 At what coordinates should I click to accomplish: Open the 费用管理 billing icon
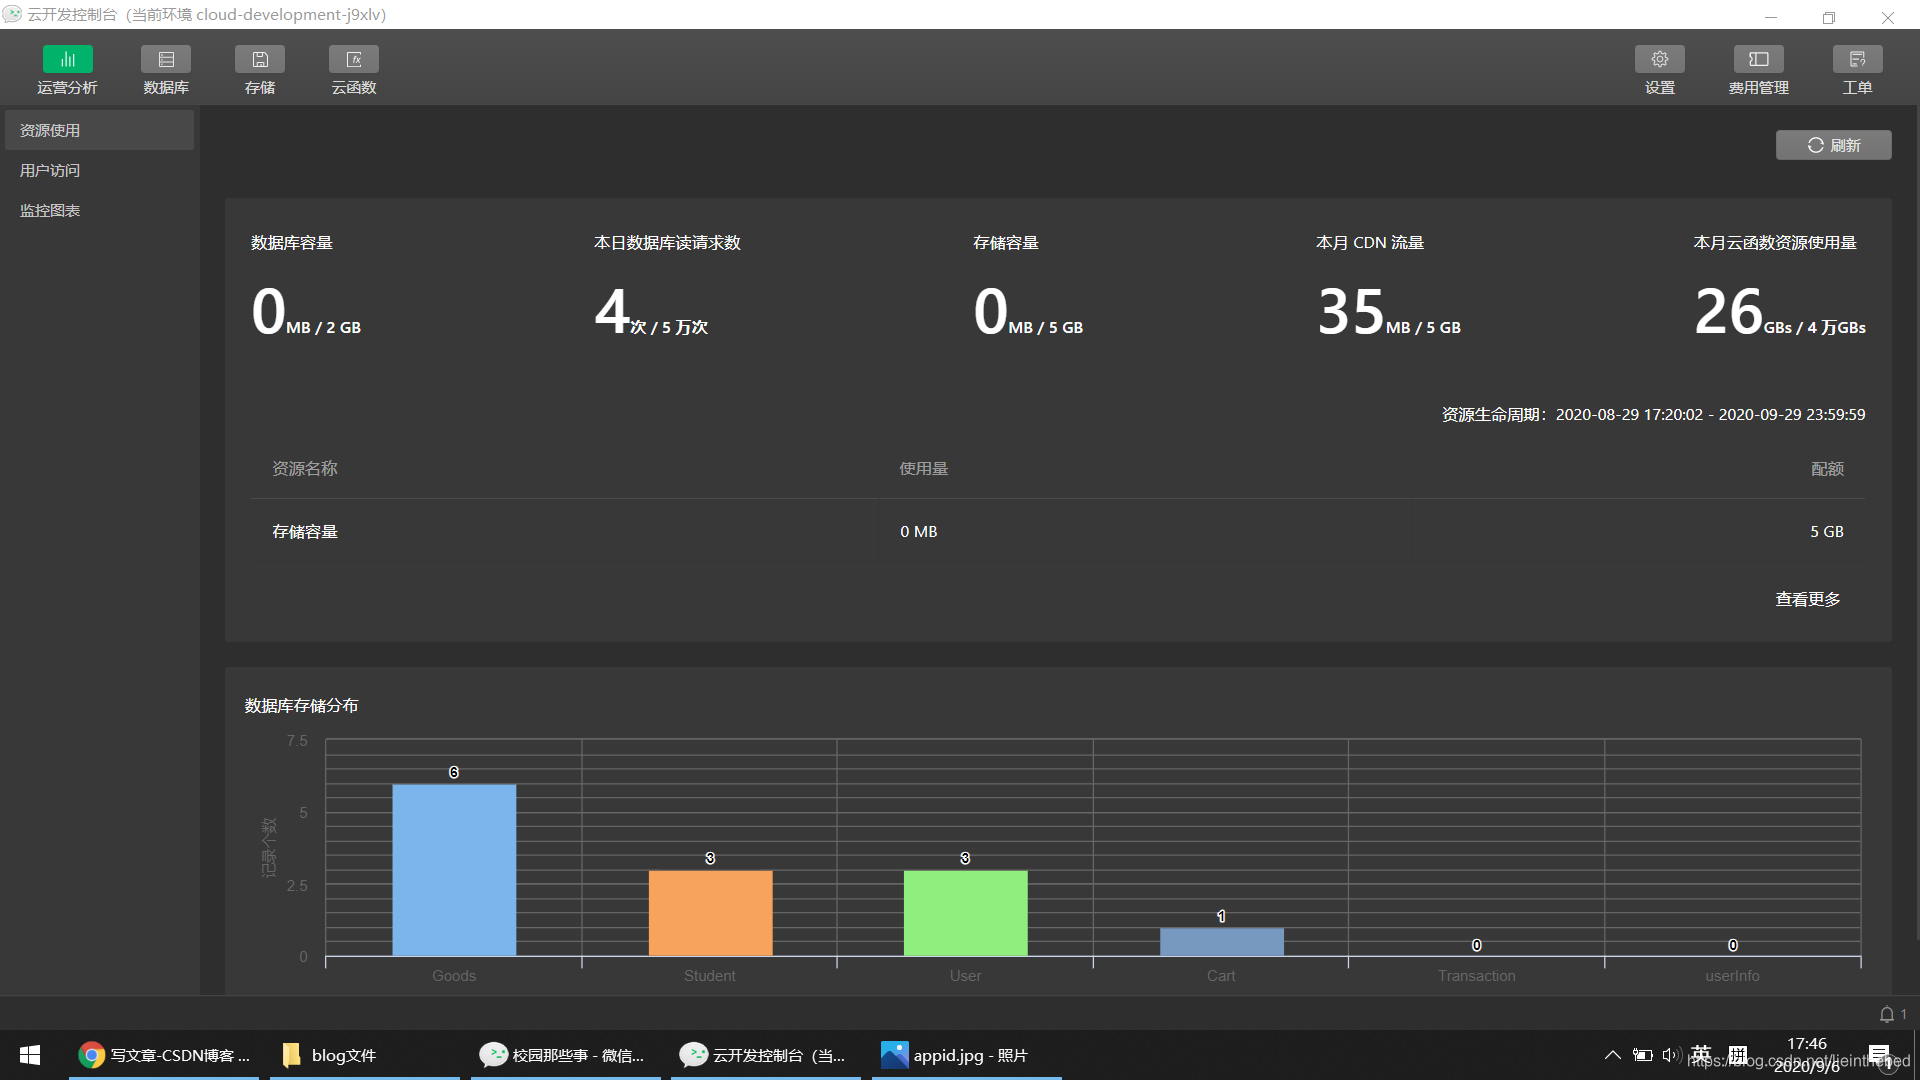click(1759, 60)
